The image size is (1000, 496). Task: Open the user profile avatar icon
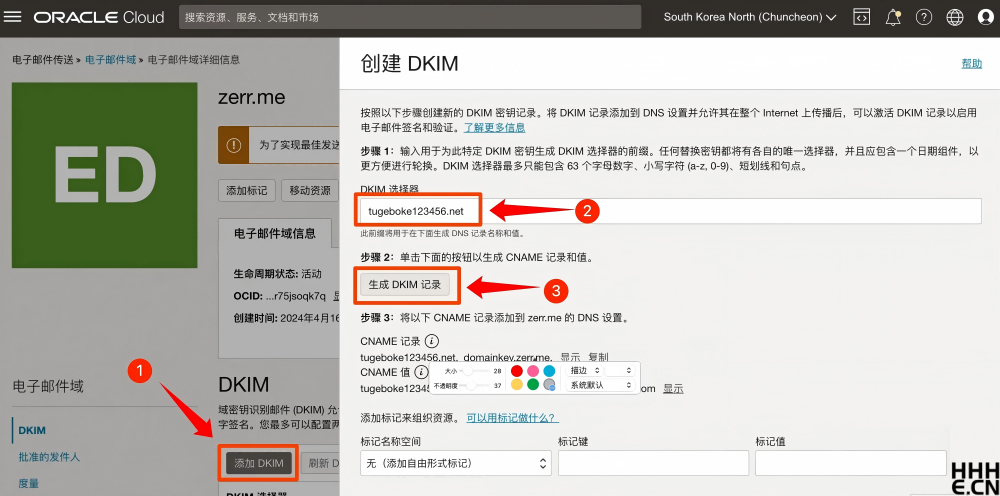pyautogui.click(x=986, y=17)
